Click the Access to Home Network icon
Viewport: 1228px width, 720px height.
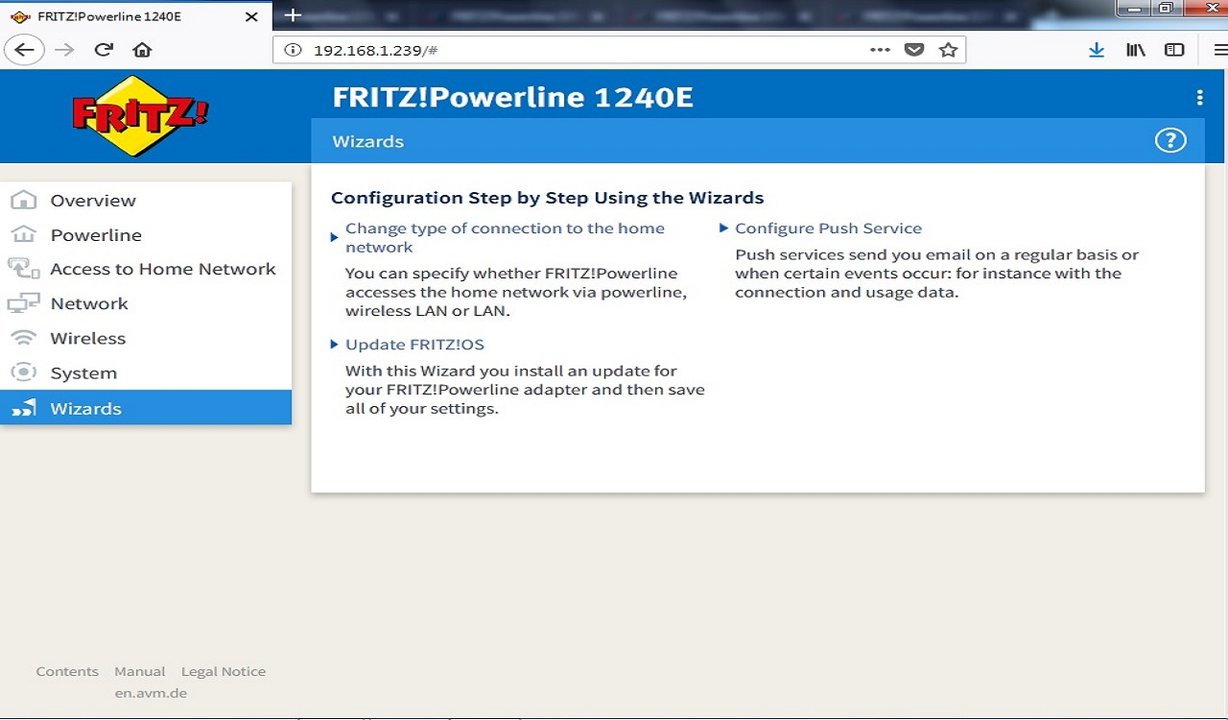[x=23, y=268]
